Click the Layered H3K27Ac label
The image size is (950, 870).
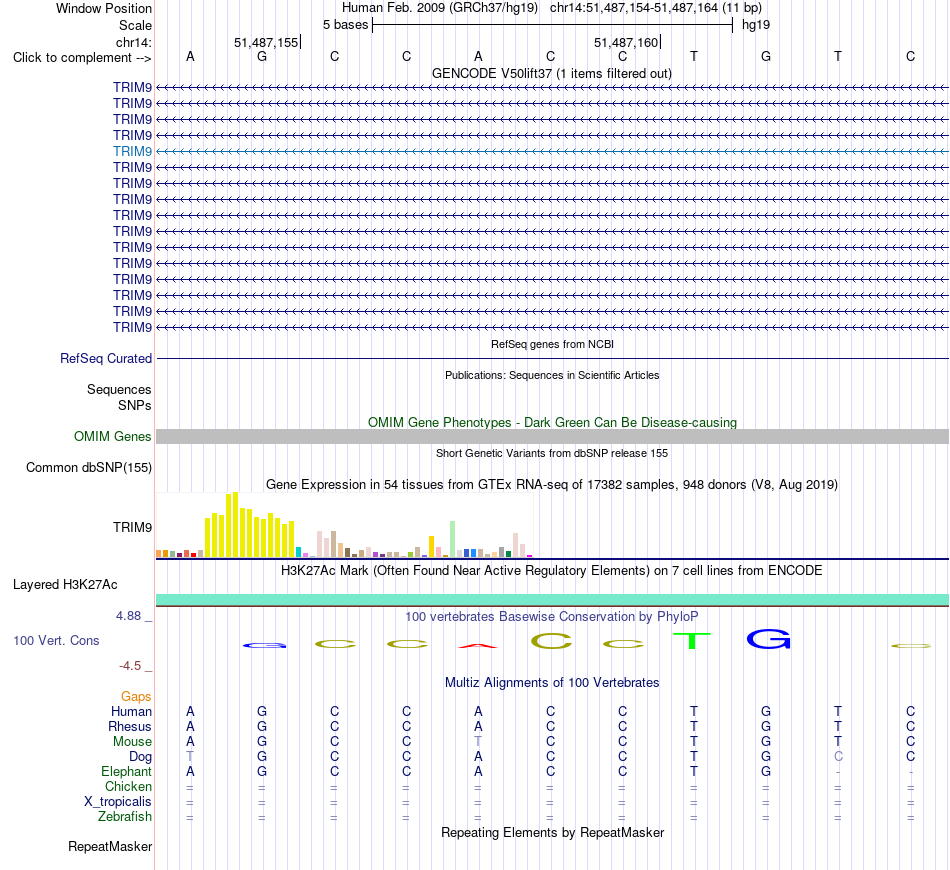(x=65, y=585)
